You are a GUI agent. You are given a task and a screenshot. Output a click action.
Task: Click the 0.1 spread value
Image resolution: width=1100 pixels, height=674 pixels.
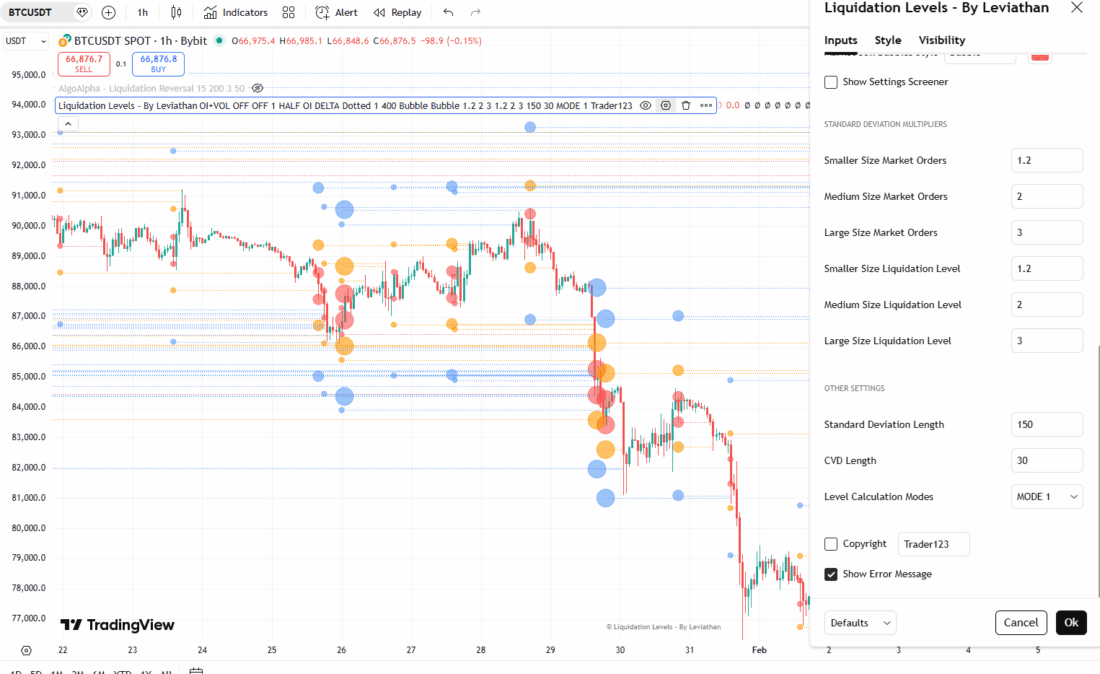pos(121,64)
